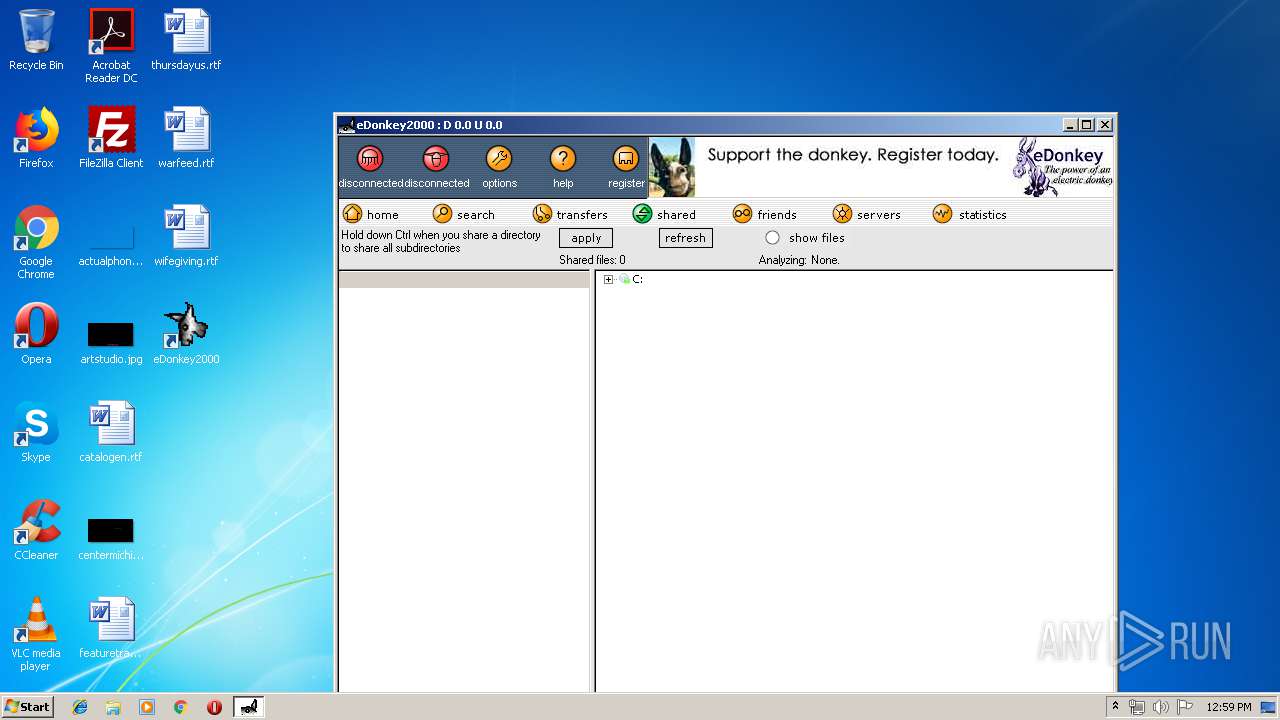
Task: Go to the servers tab
Action: tap(867, 214)
